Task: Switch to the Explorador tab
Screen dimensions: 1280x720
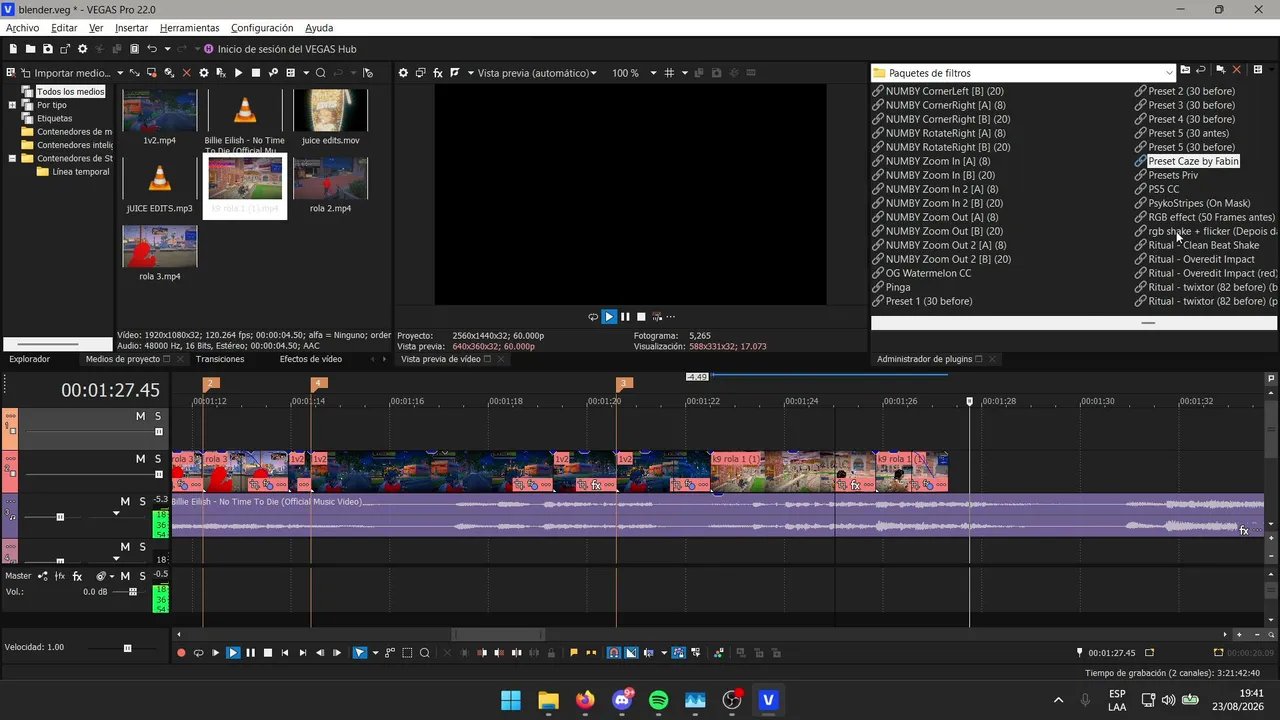Action: pos(29,359)
